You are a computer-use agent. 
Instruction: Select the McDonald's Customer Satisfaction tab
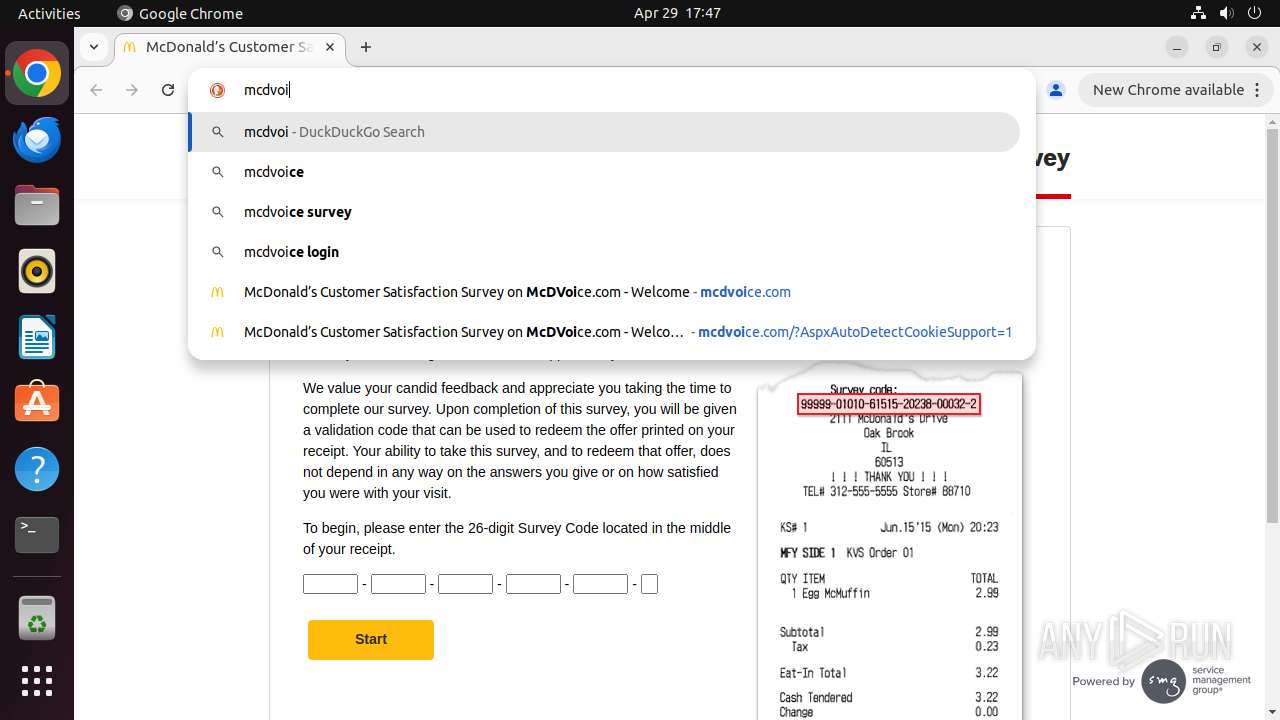pos(230,47)
